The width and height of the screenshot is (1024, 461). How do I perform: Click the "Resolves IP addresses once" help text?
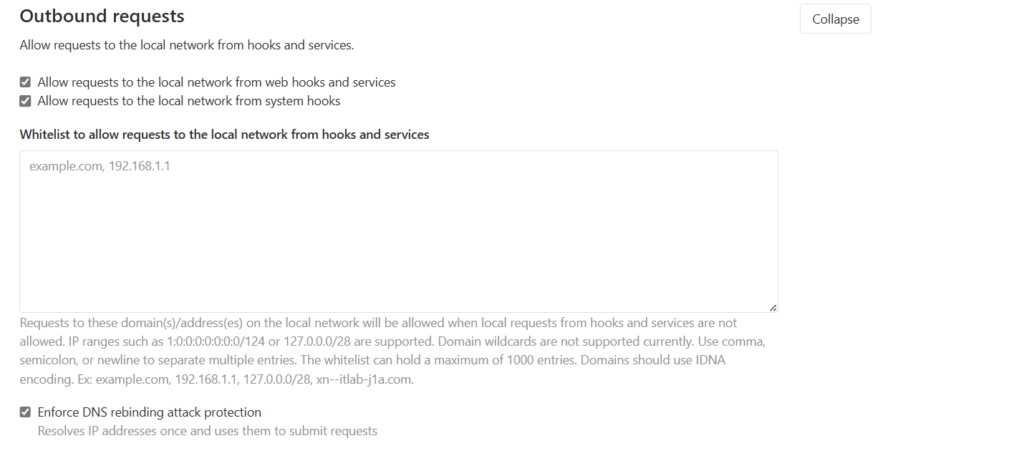point(207,431)
